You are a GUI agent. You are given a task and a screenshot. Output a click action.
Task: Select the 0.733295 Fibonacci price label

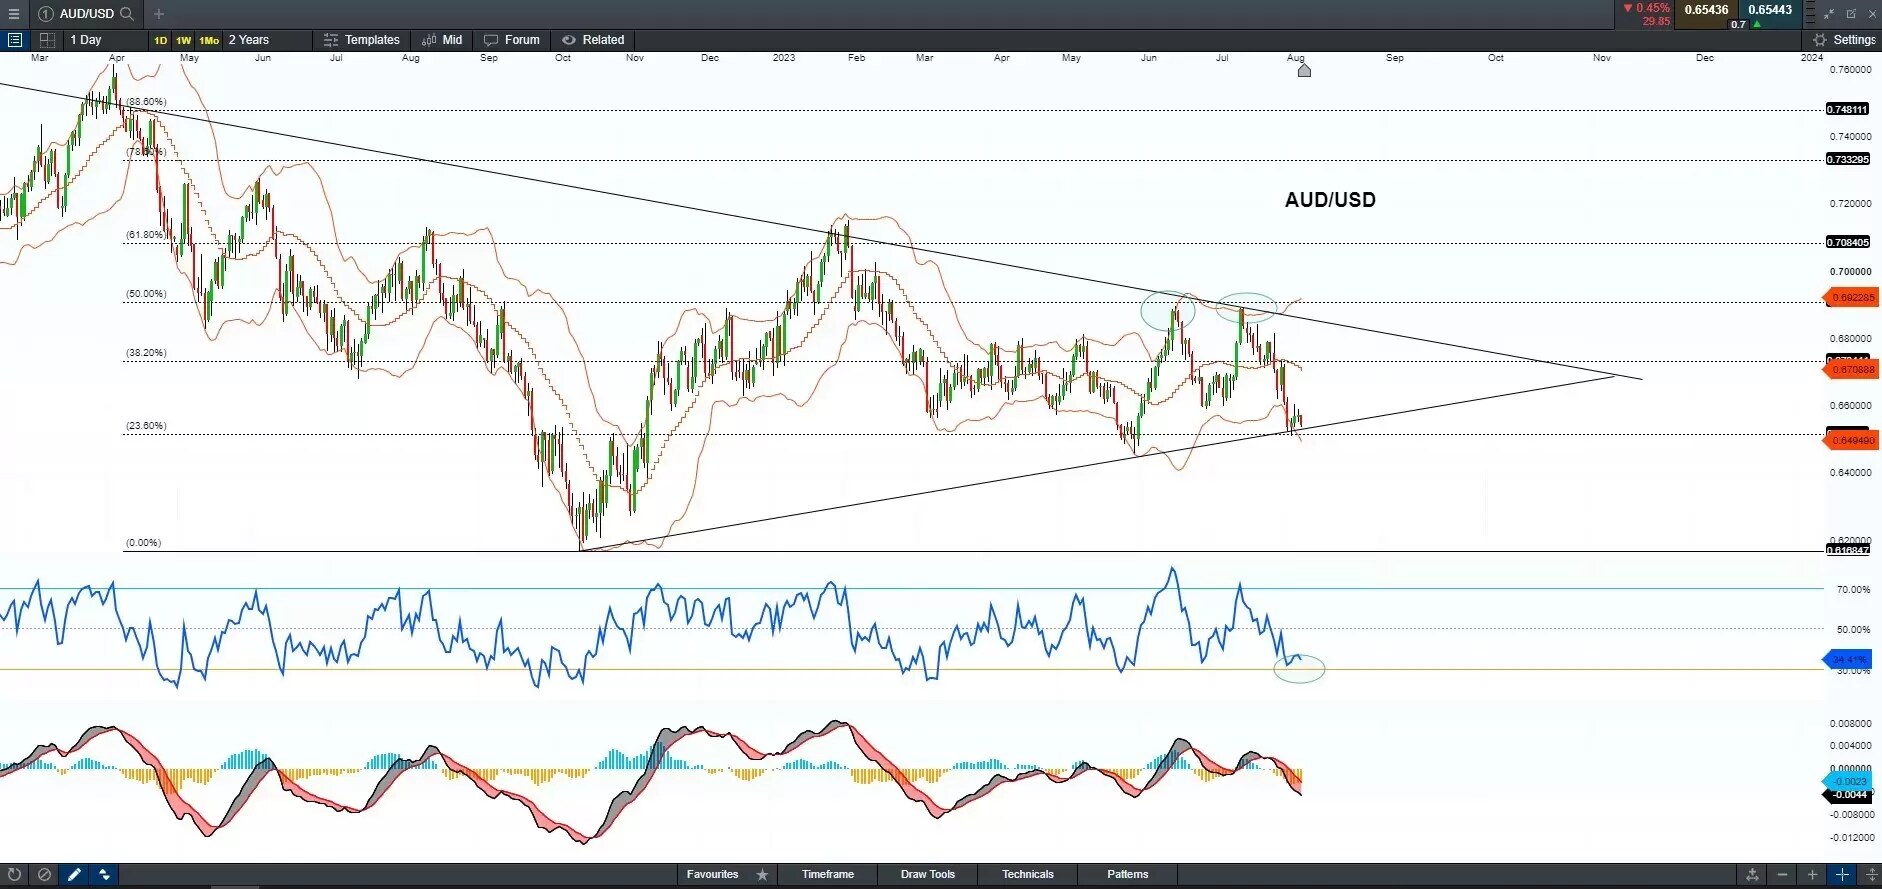click(1847, 159)
